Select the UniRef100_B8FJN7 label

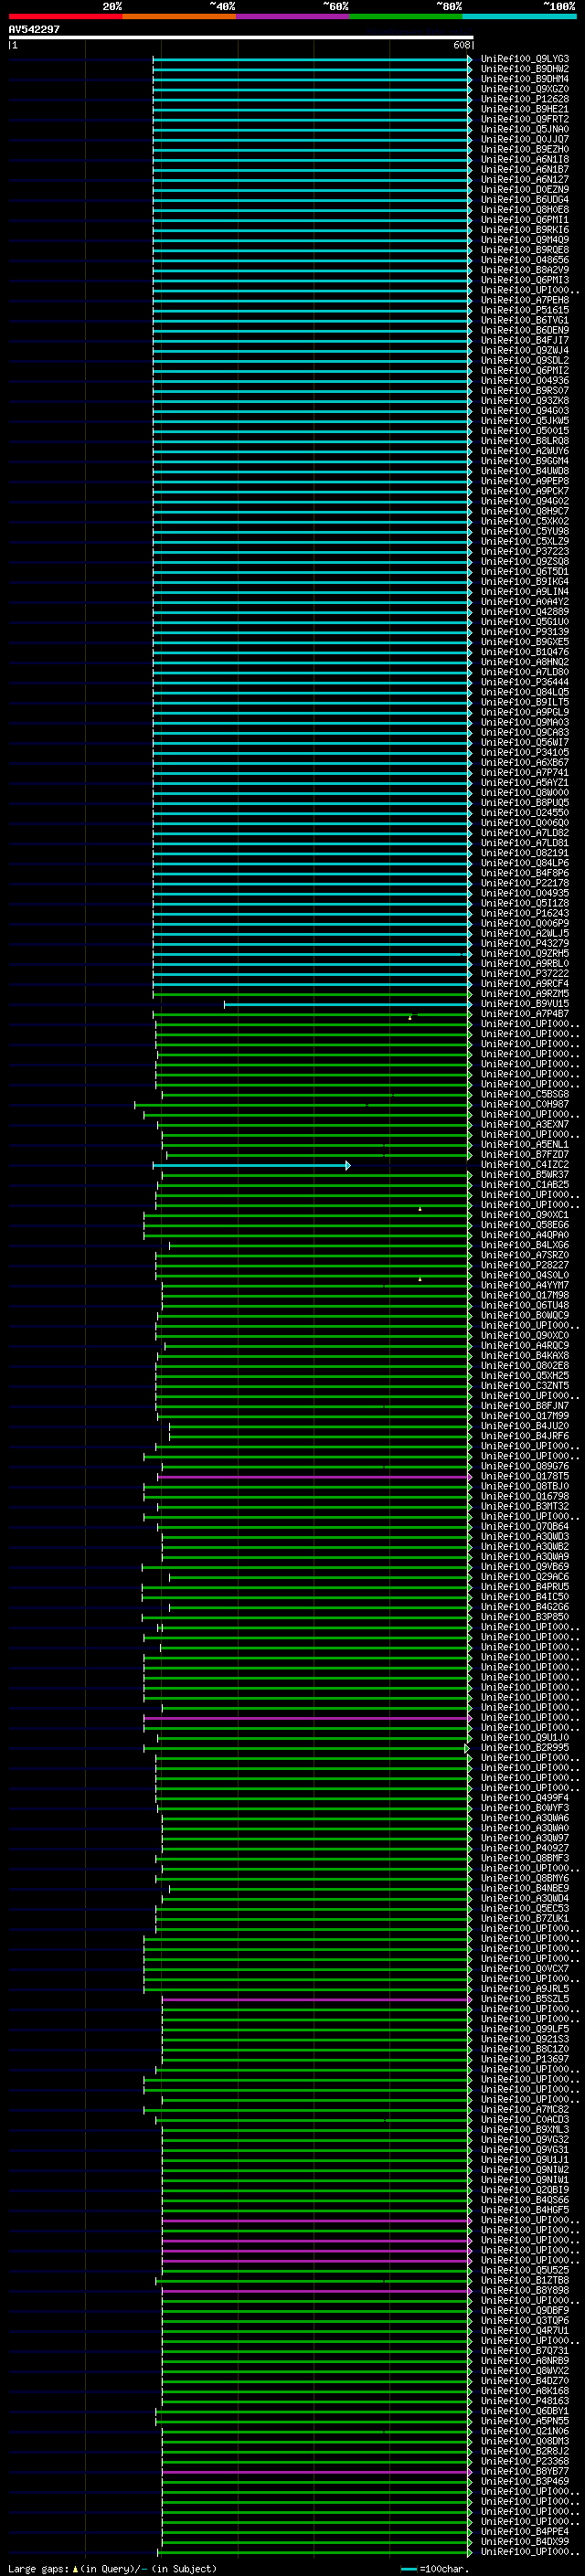pyautogui.click(x=524, y=1405)
